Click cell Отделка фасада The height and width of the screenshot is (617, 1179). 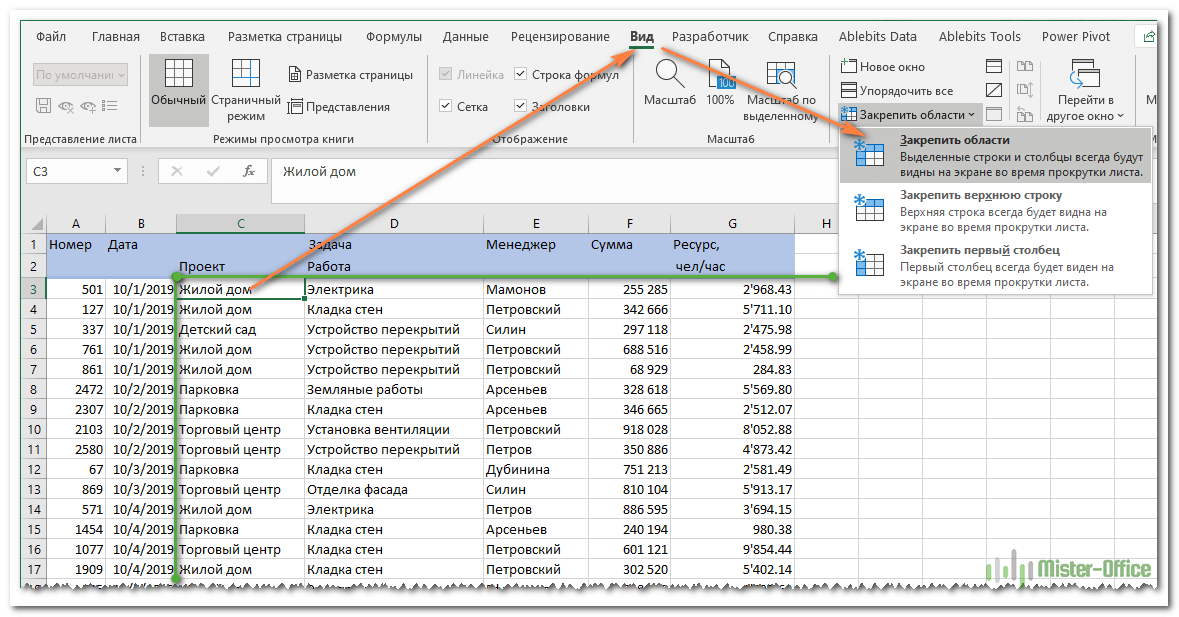point(394,489)
